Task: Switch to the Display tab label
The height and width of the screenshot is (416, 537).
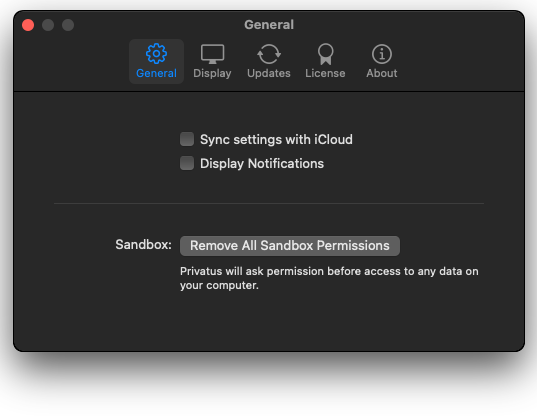Action: (212, 73)
